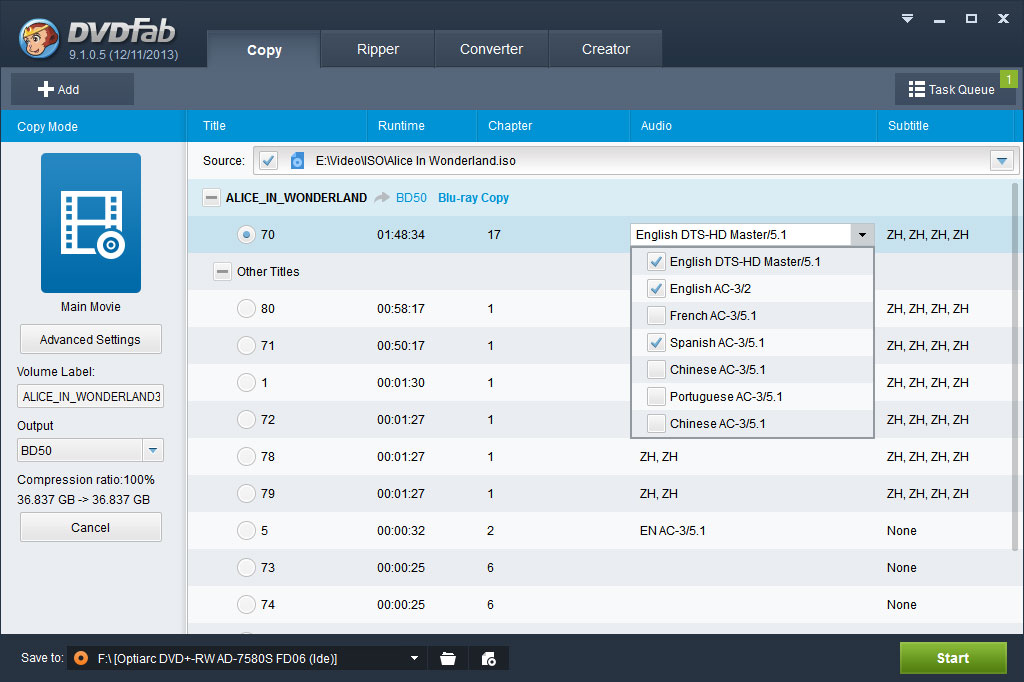
Task: Click the BD50 link
Action: pyautogui.click(x=411, y=197)
